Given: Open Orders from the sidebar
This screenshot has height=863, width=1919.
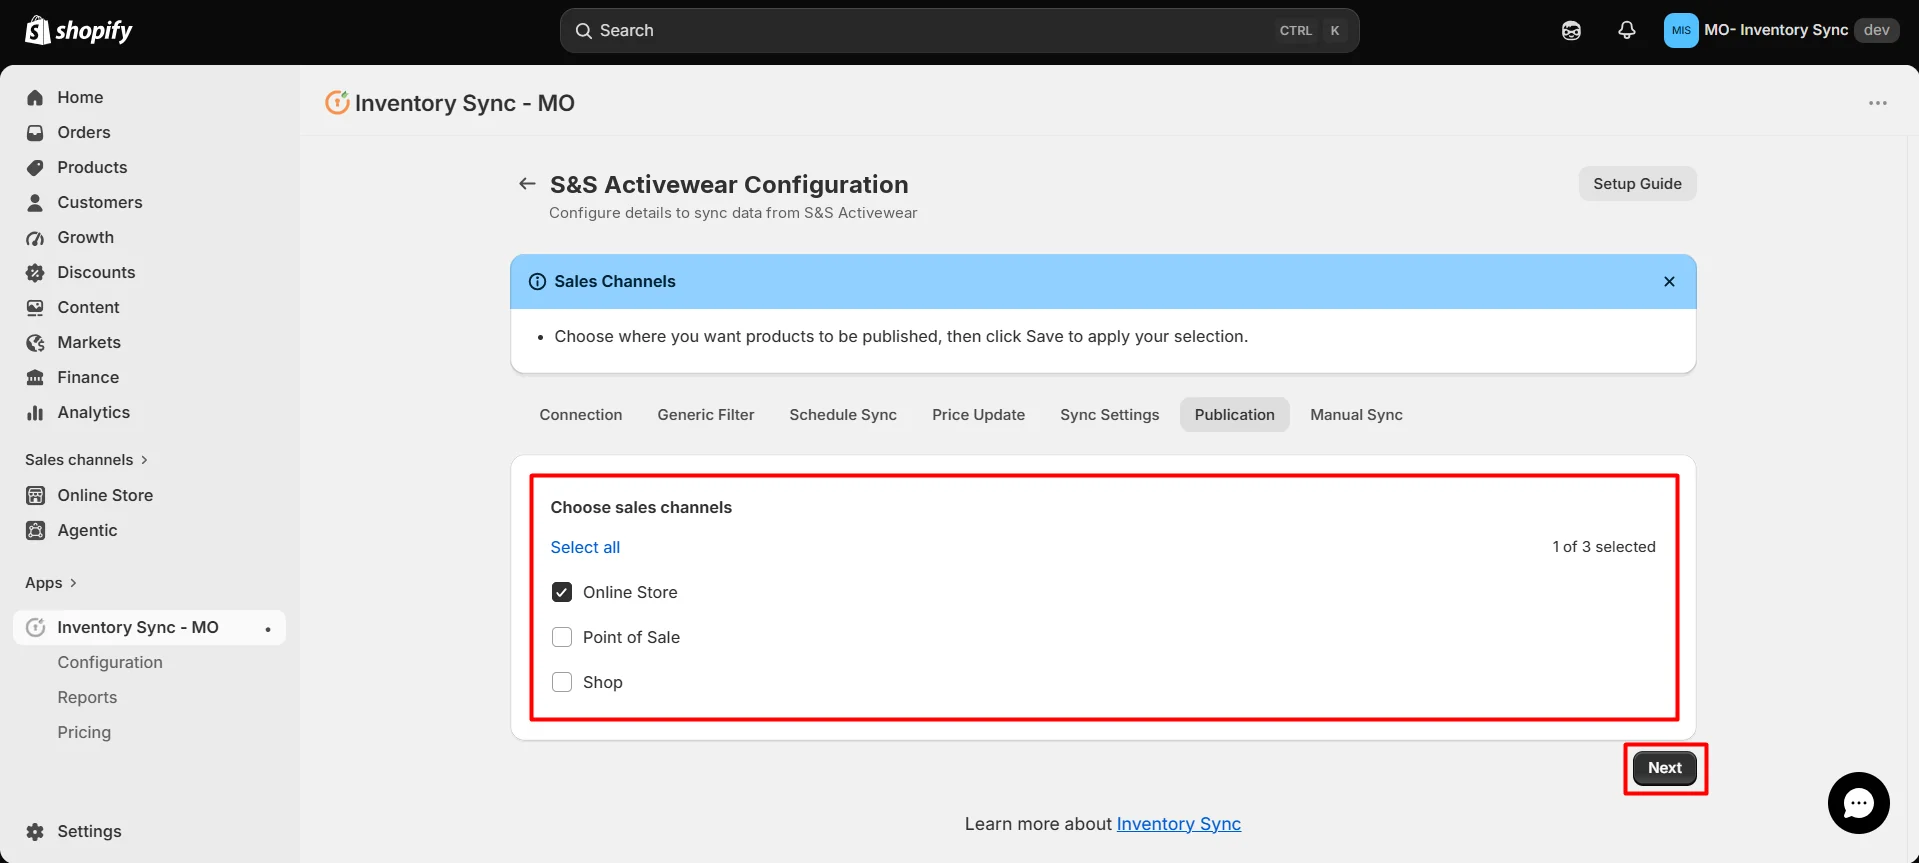Looking at the screenshot, I should pyautogui.click(x=83, y=132).
